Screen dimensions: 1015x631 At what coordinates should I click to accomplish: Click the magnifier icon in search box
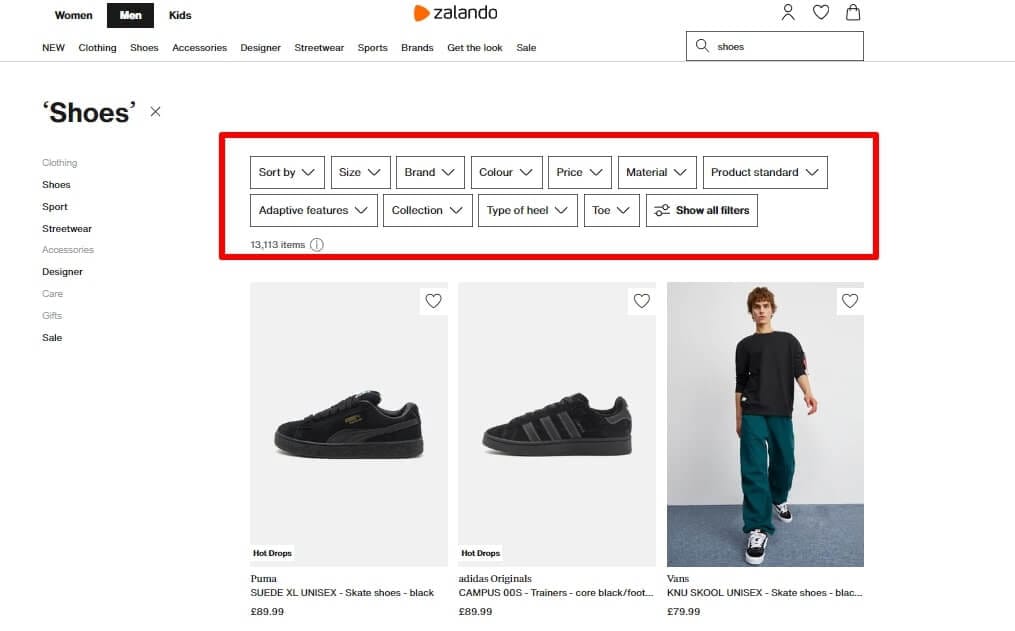[702, 46]
